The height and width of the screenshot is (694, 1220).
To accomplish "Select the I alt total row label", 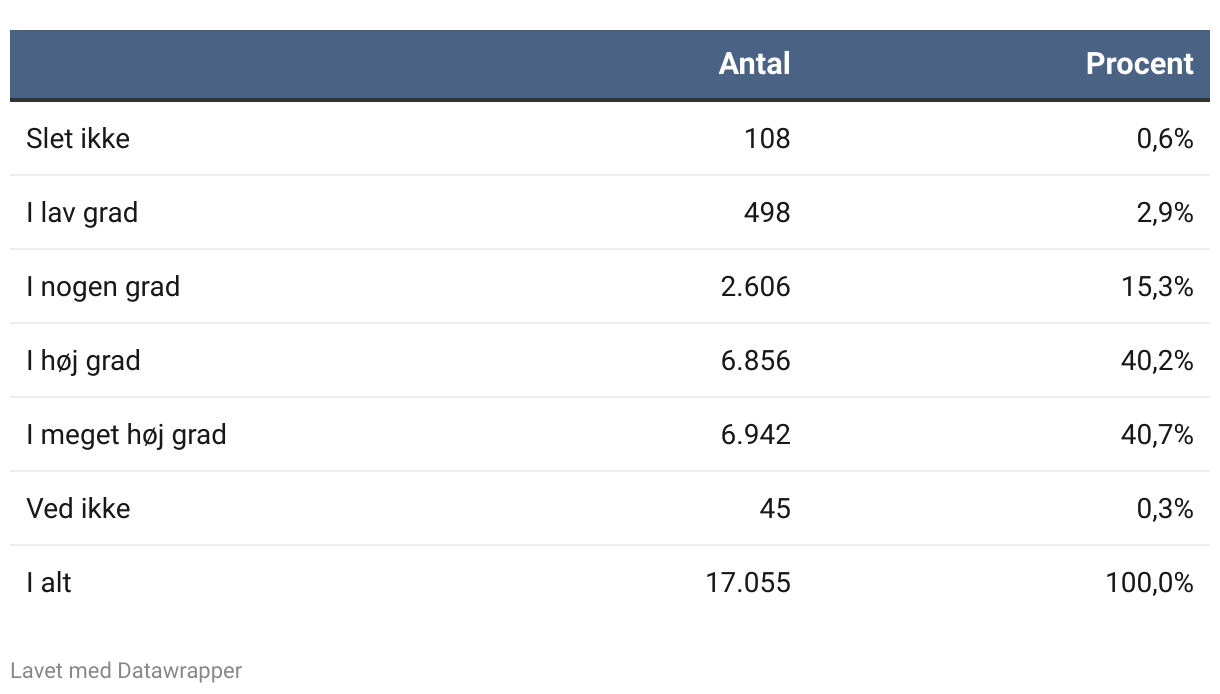I will 49,582.
